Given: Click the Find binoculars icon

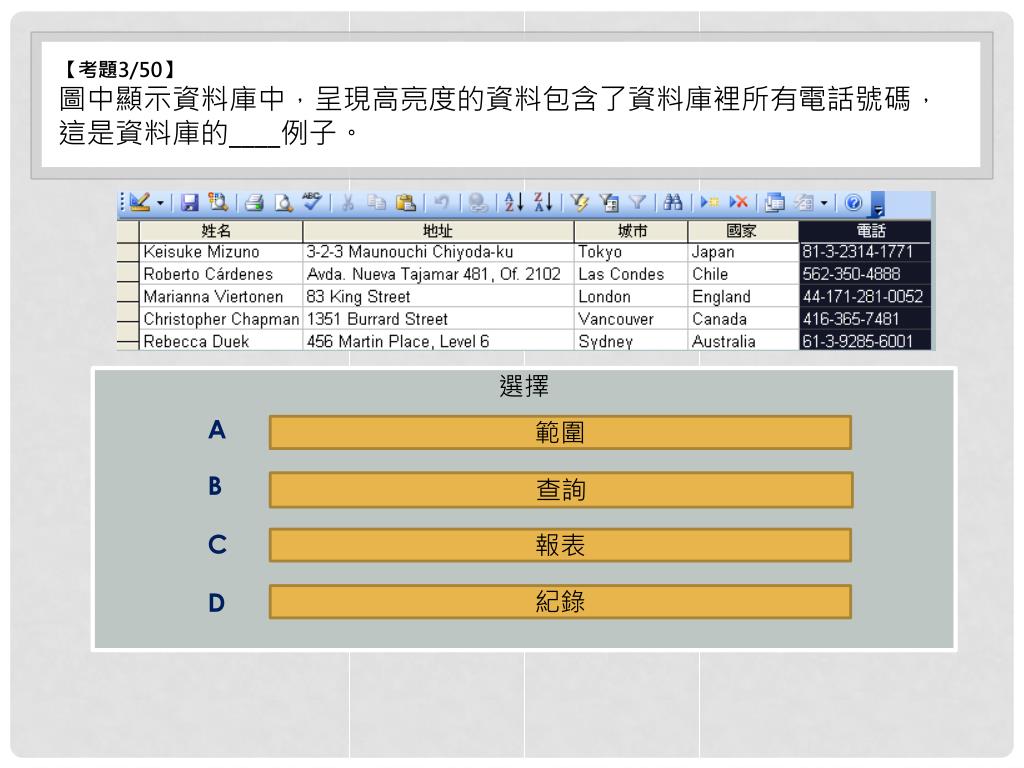Looking at the screenshot, I should point(673,202).
